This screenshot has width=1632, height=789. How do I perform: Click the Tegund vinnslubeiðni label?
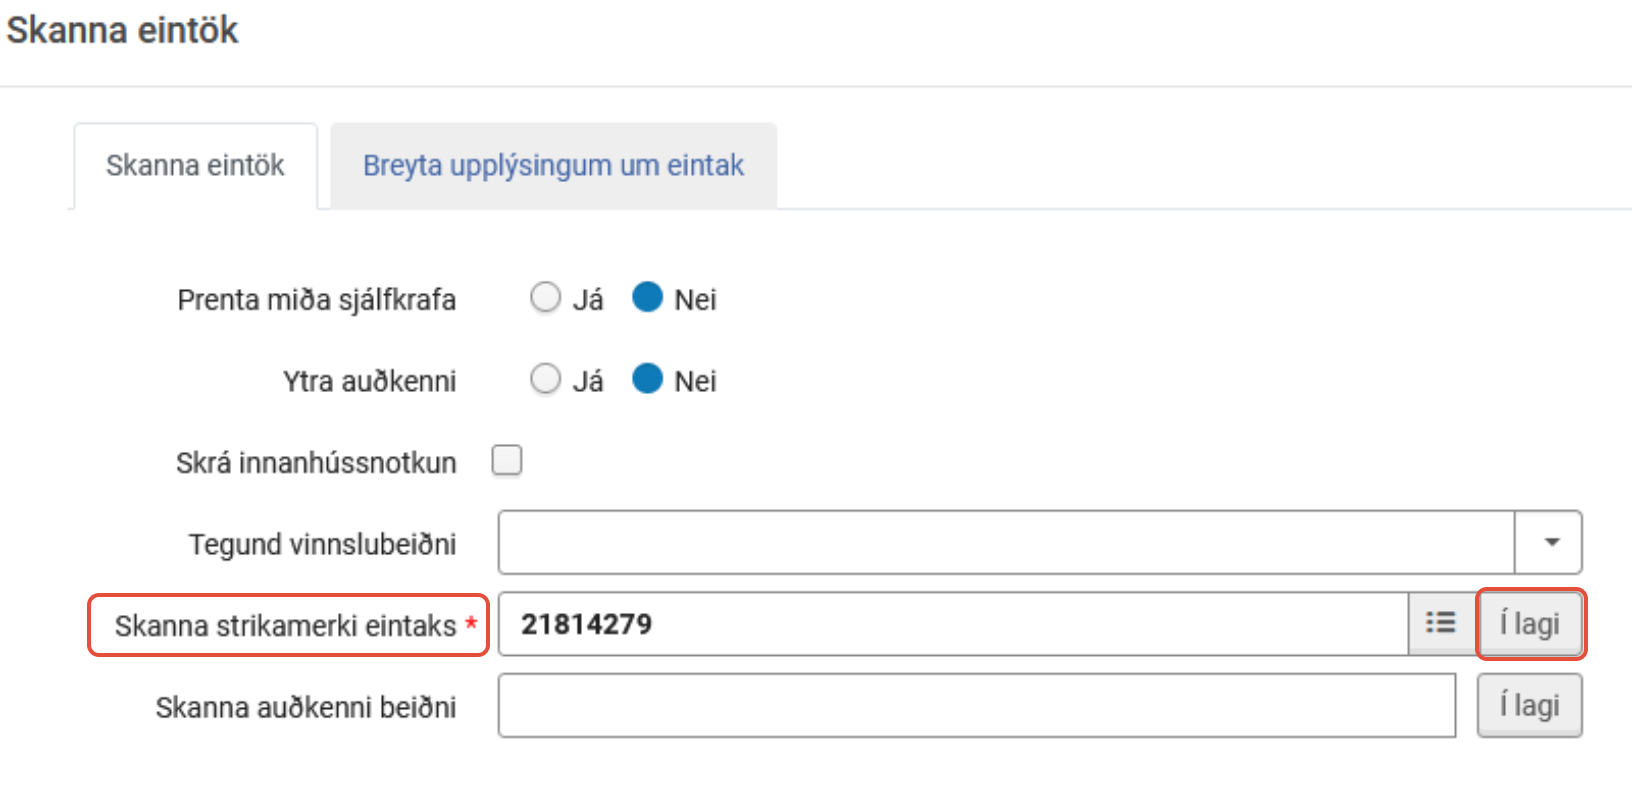coord(322,544)
